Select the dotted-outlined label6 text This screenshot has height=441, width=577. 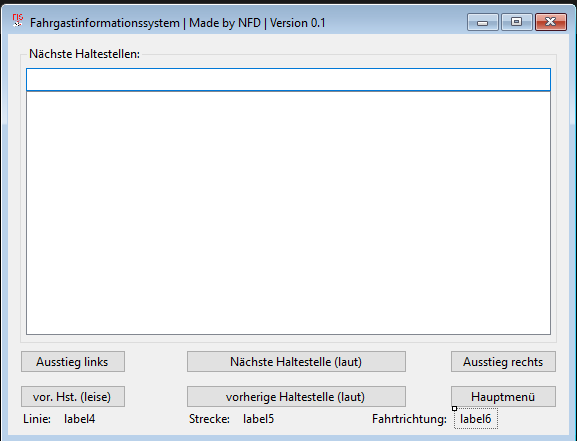click(x=476, y=419)
